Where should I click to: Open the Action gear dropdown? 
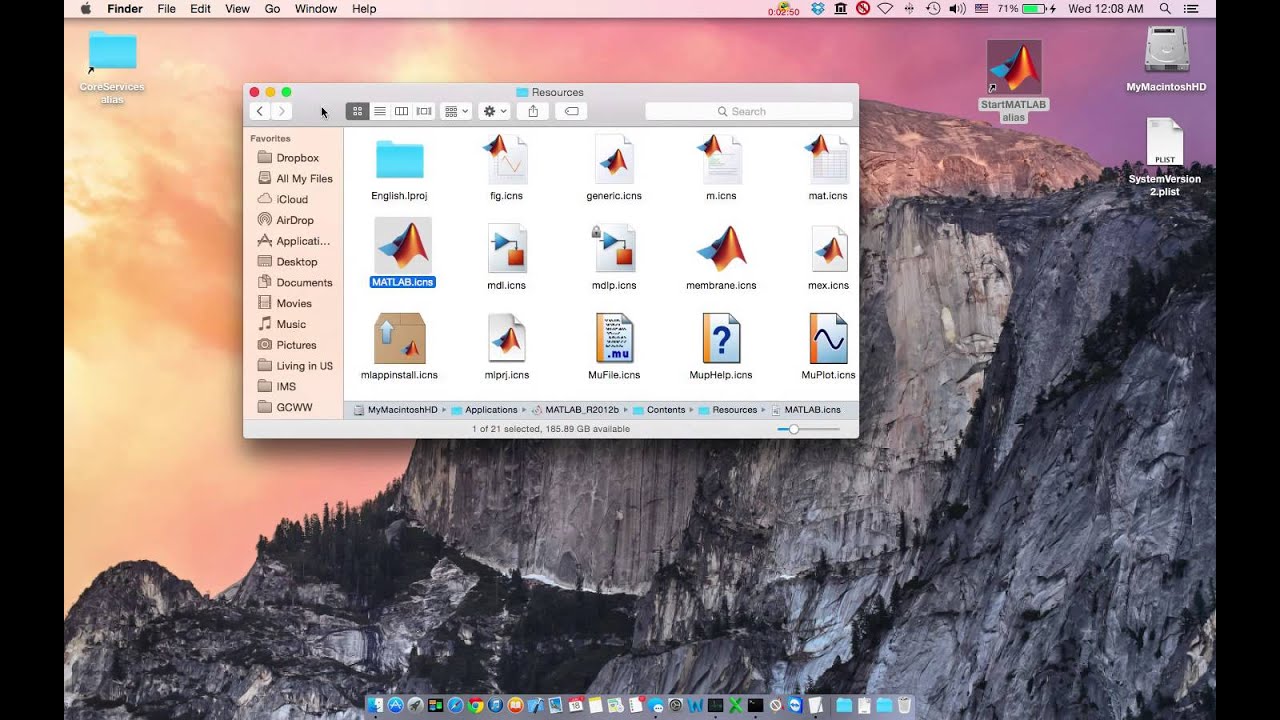point(494,111)
